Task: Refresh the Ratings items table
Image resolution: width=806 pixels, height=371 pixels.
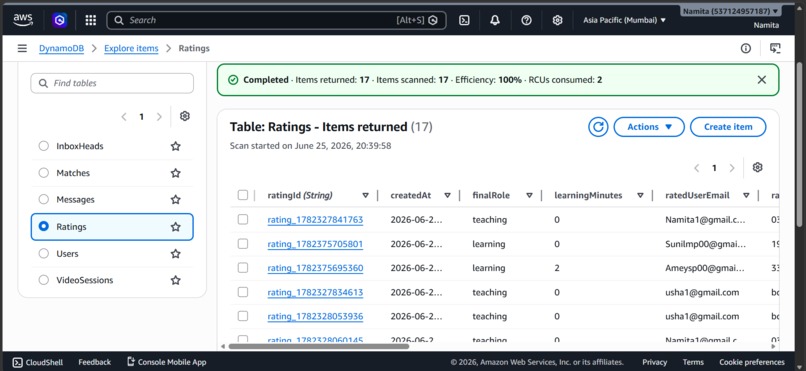Action: 598,127
